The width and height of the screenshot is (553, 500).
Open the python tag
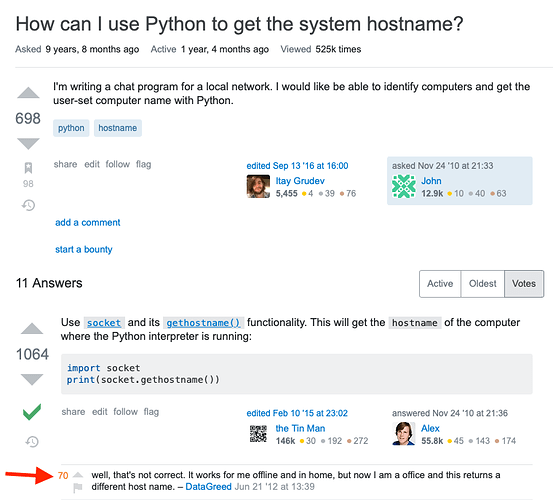71,128
